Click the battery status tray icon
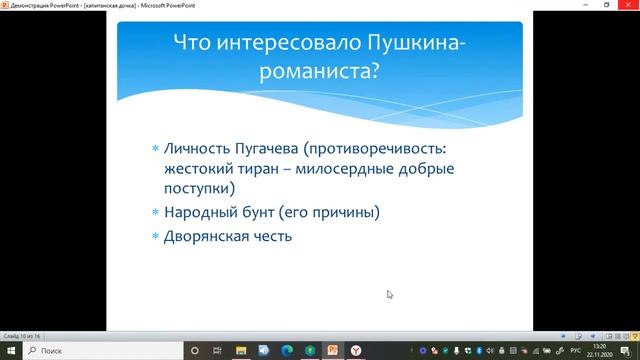 (547, 351)
